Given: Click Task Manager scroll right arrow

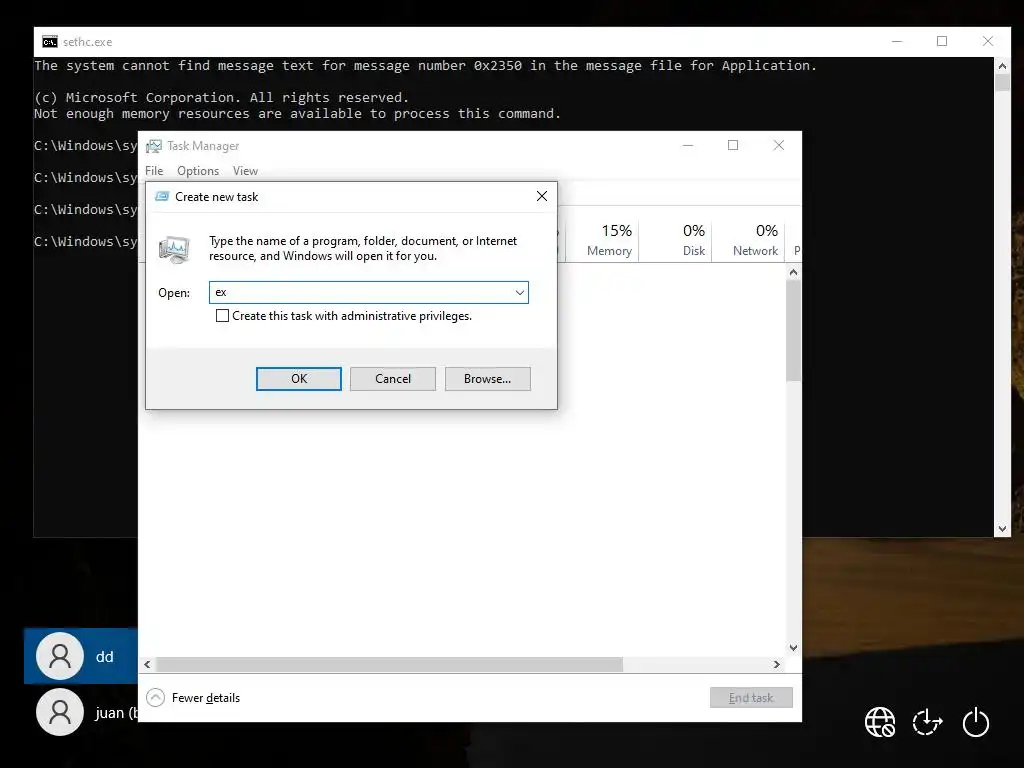Looking at the screenshot, I should pyautogui.click(x=776, y=664).
